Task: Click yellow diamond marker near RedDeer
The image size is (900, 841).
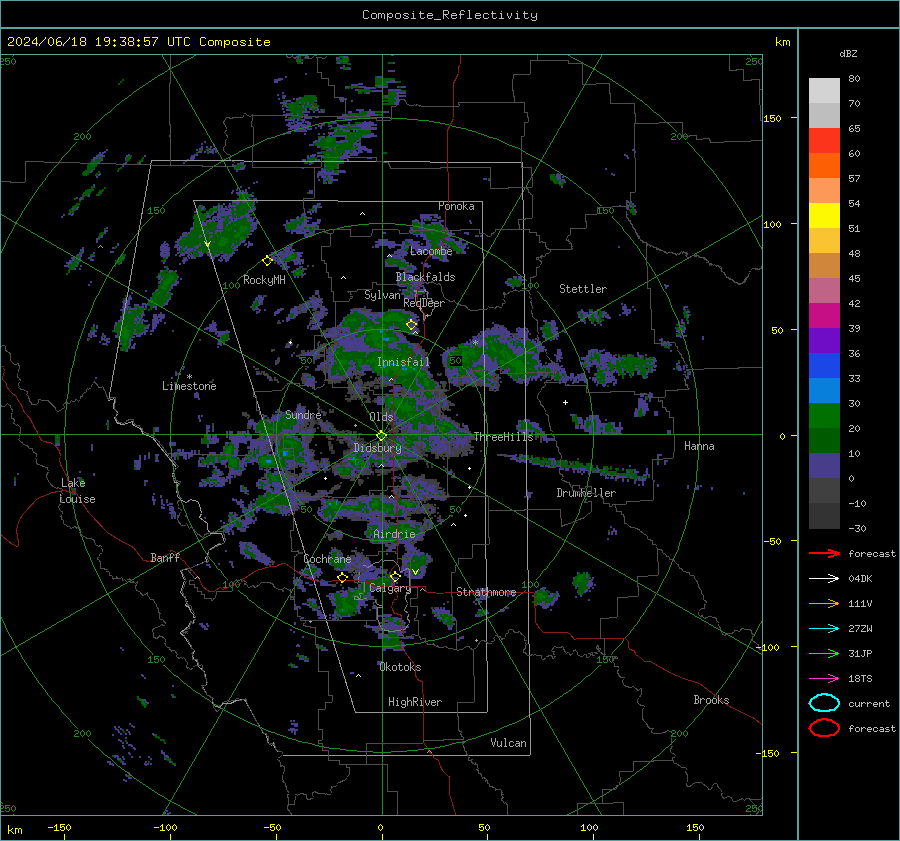Action: pyautogui.click(x=412, y=325)
